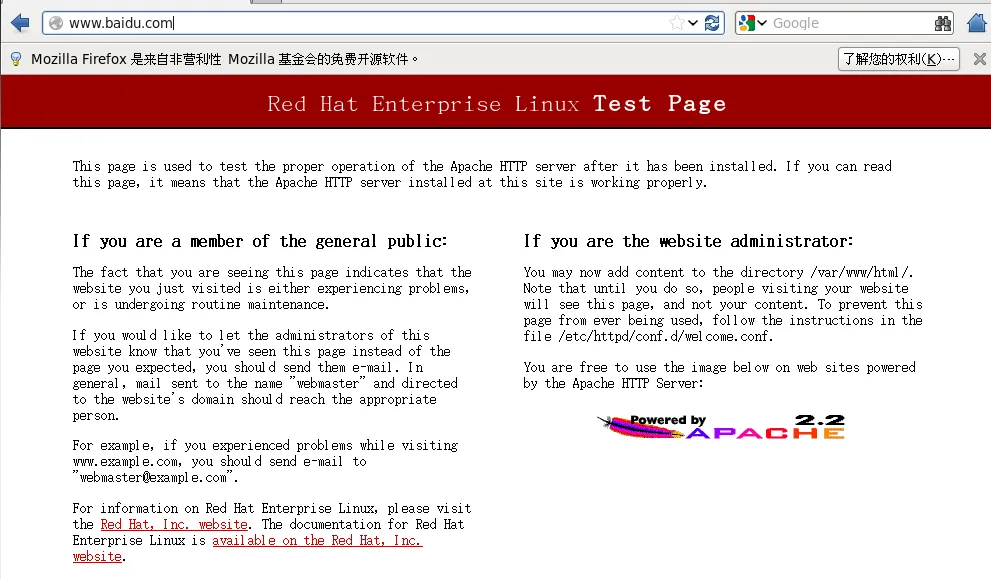Open the search engine selector dropdown
991x579 pixels.
pyautogui.click(x=762, y=23)
